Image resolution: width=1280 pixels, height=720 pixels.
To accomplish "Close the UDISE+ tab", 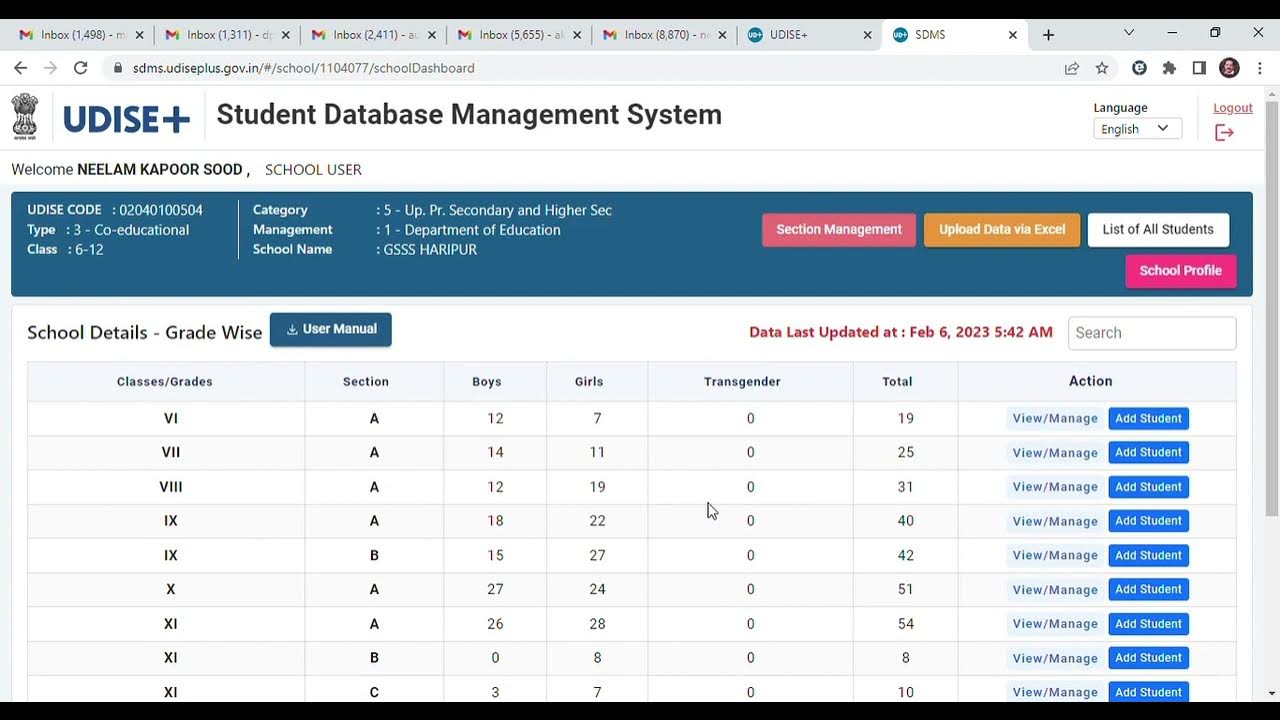I will coord(866,35).
